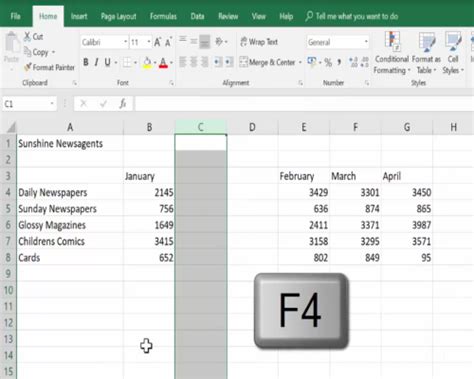Toggle Wrap Text
This screenshot has width=474, height=379.
pos(259,42)
